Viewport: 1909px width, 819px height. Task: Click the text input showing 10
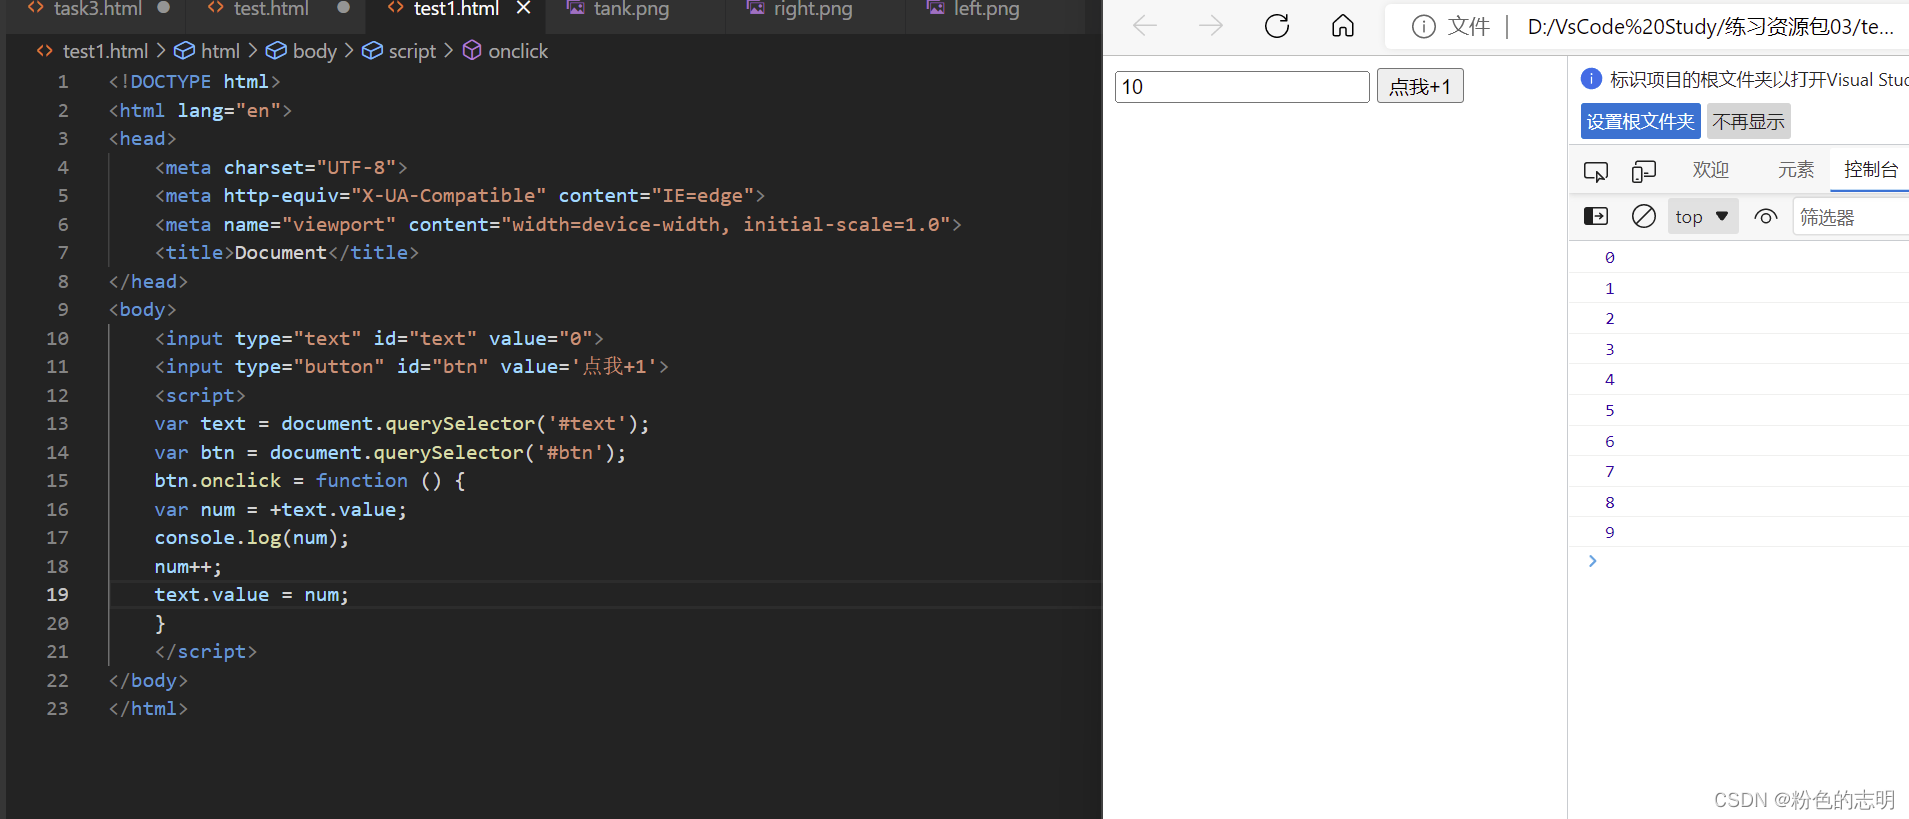(1242, 87)
